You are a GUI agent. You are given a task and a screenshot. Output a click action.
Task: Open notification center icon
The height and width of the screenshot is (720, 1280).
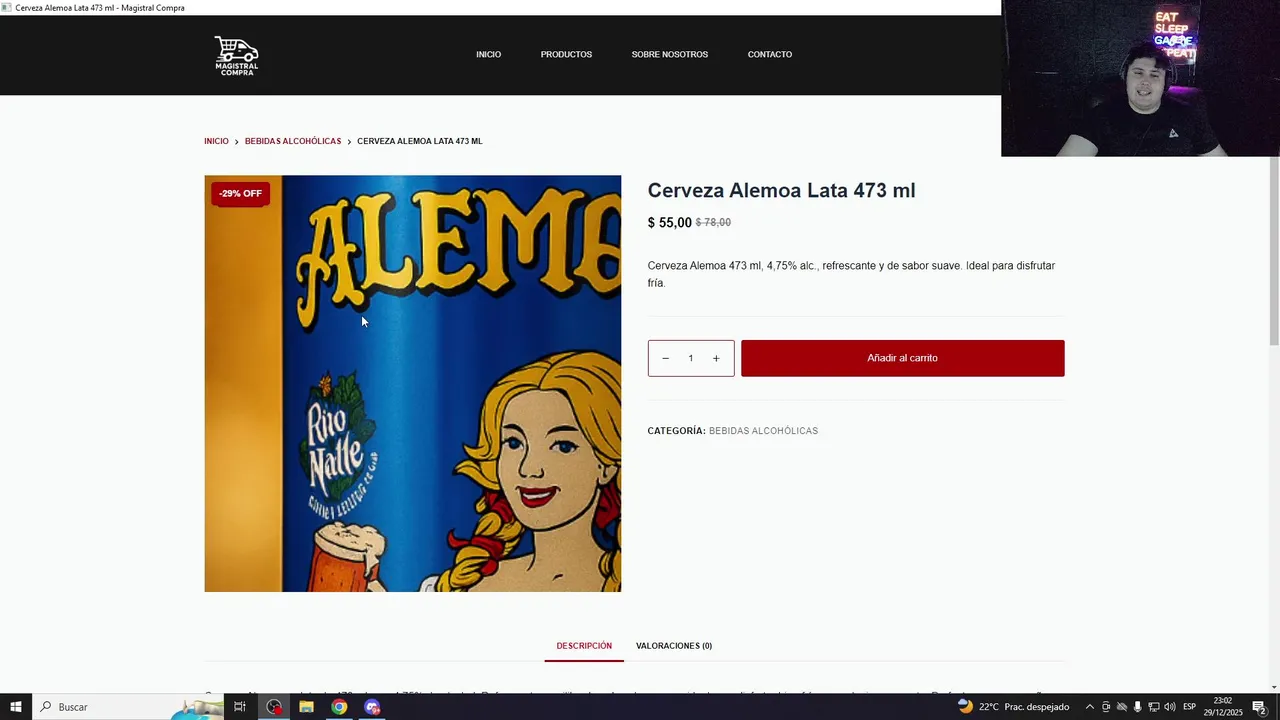click(1259, 707)
